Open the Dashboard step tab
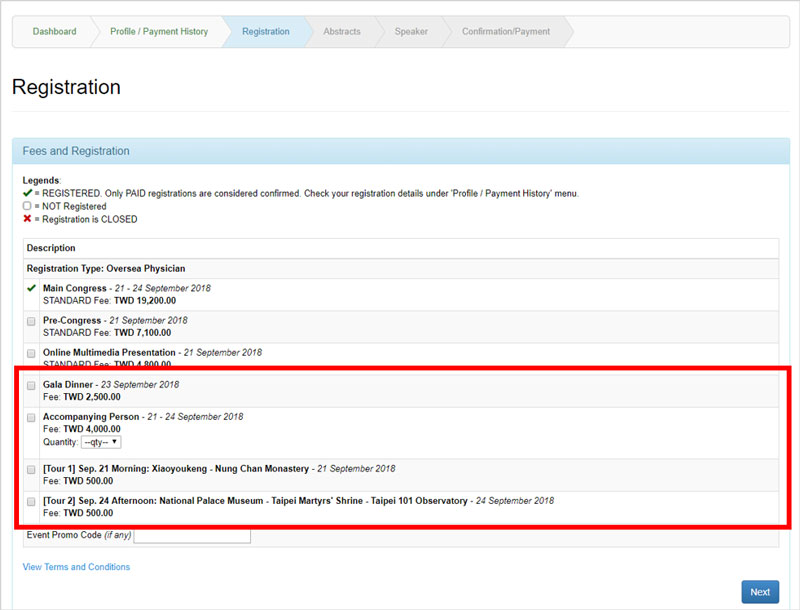The width and height of the screenshot is (800, 610). click(x=54, y=32)
